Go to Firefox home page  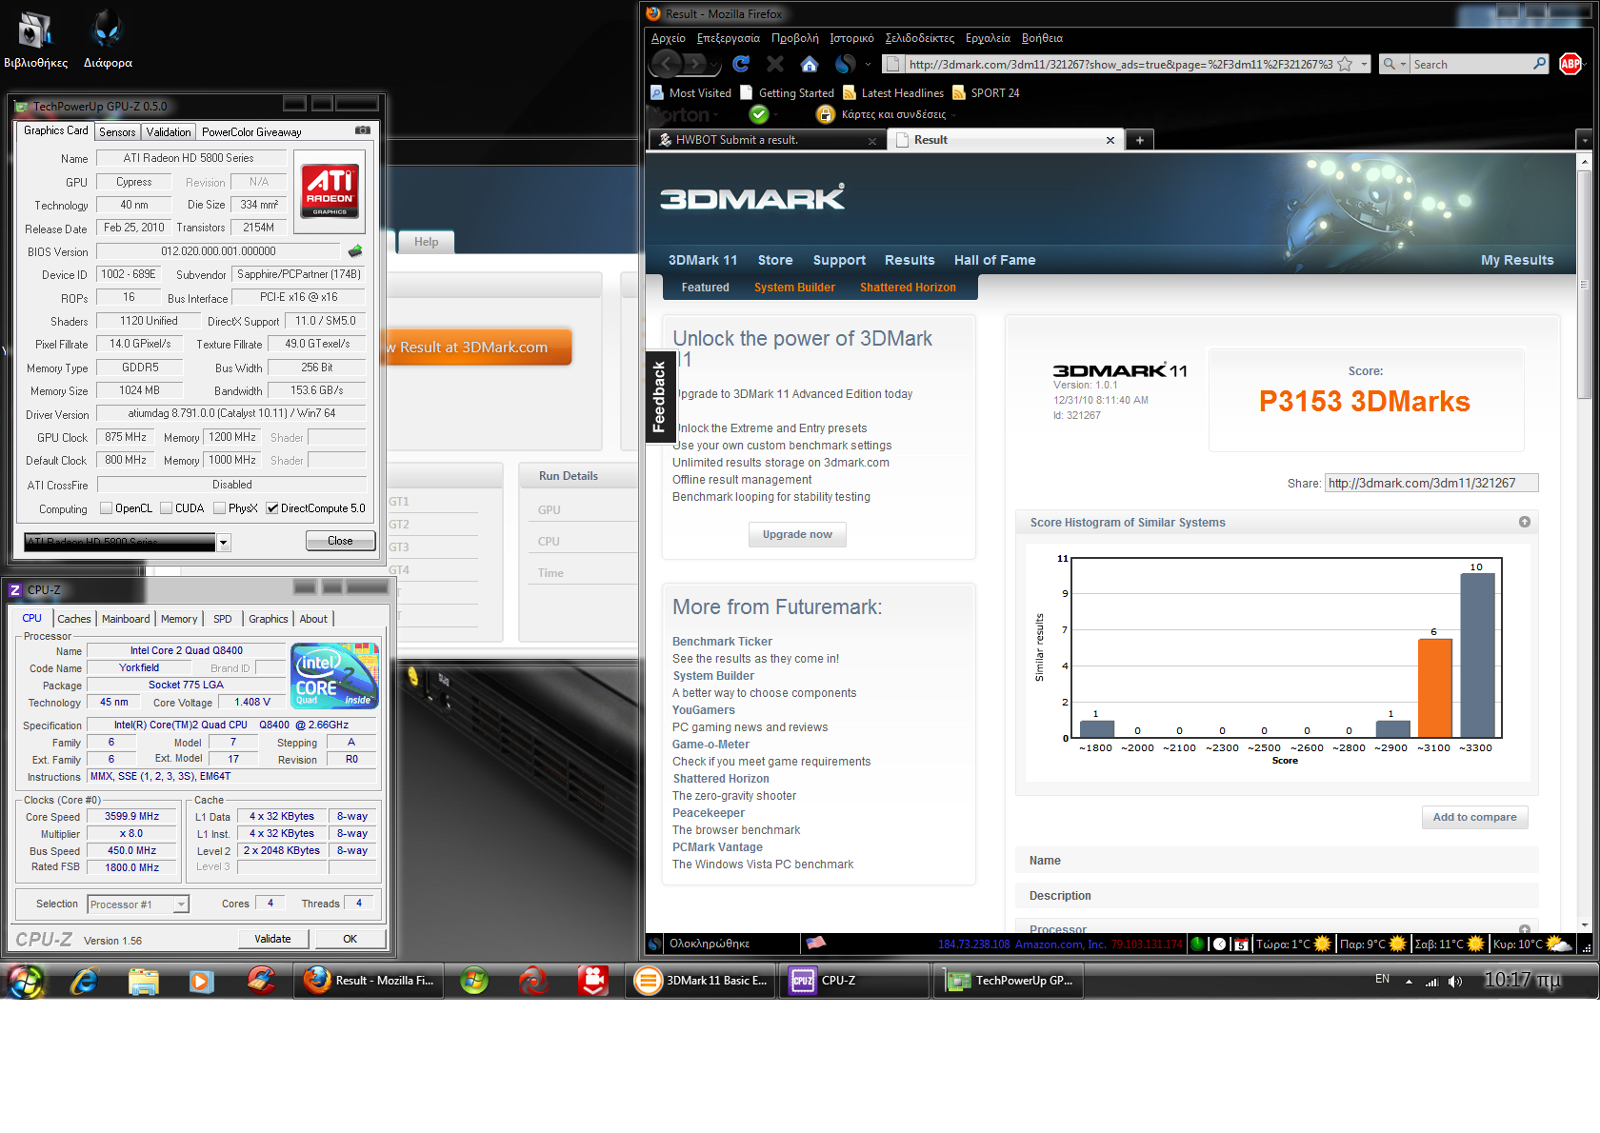pyautogui.click(x=809, y=64)
